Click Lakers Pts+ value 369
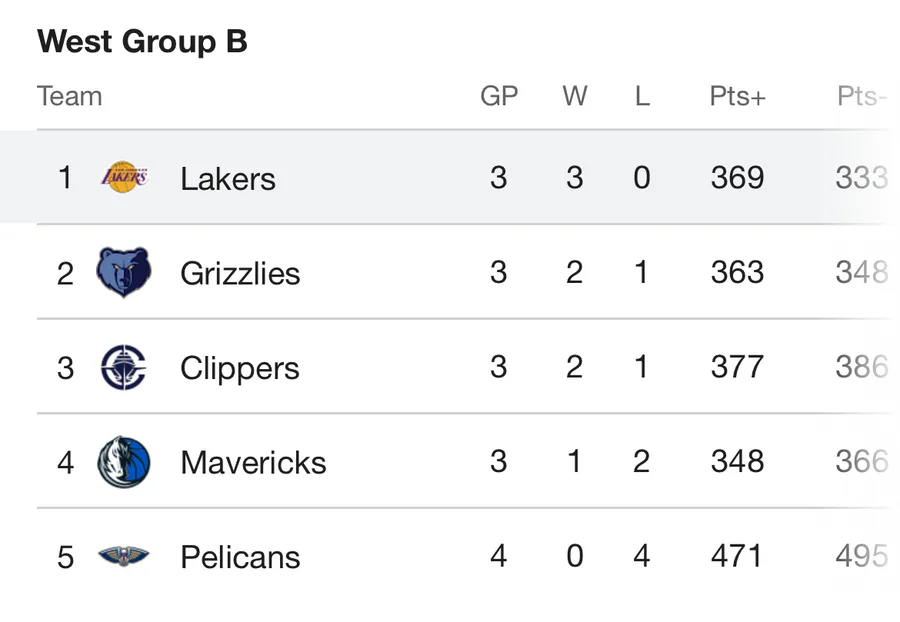The image size is (900, 622). pyautogui.click(x=737, y=178)
